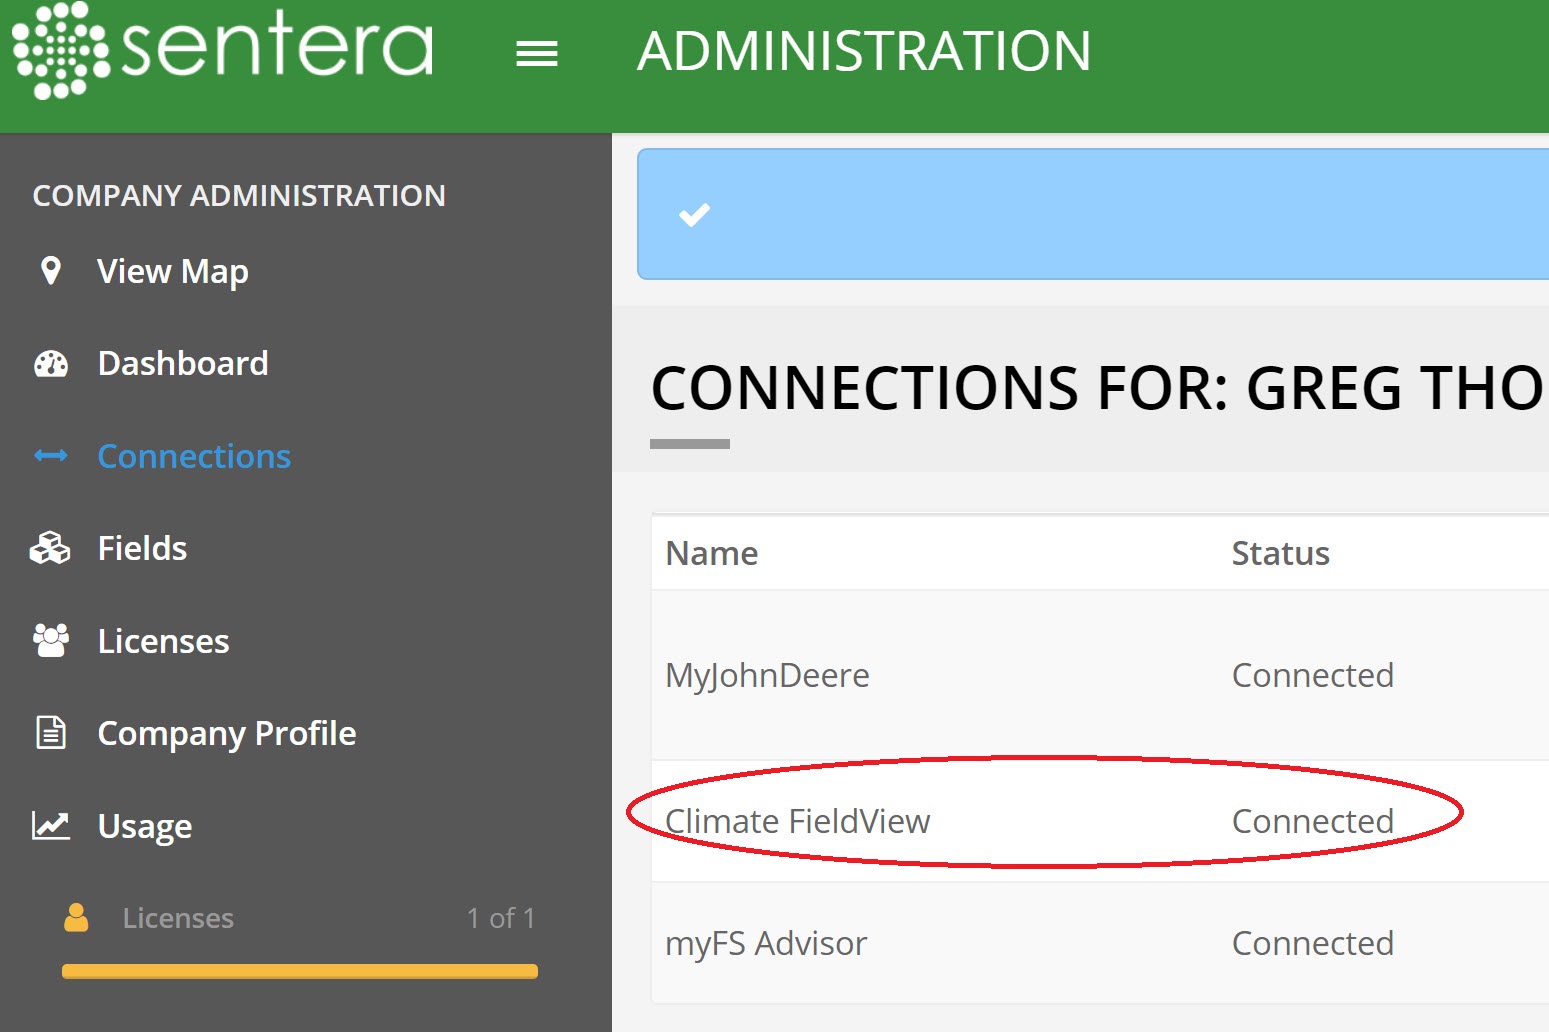Open Company Profile page
Image resolution: width=1549 pixels, height=1032 pixels.
tap(227, 734)
